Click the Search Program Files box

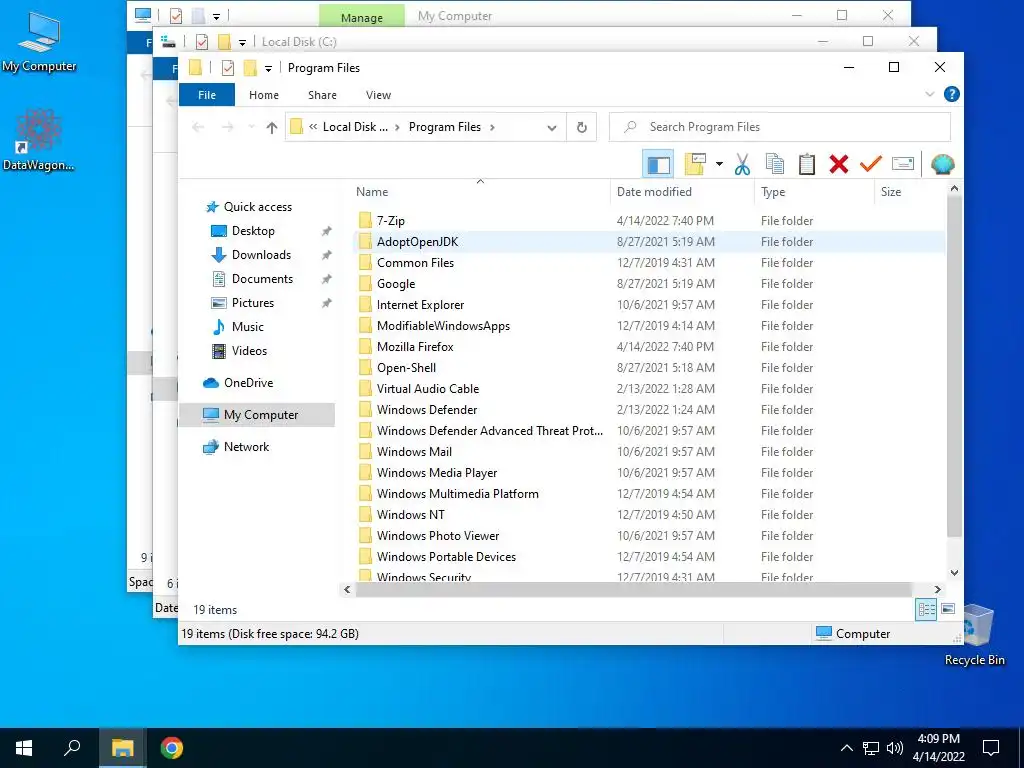click(x=780, y=127)
